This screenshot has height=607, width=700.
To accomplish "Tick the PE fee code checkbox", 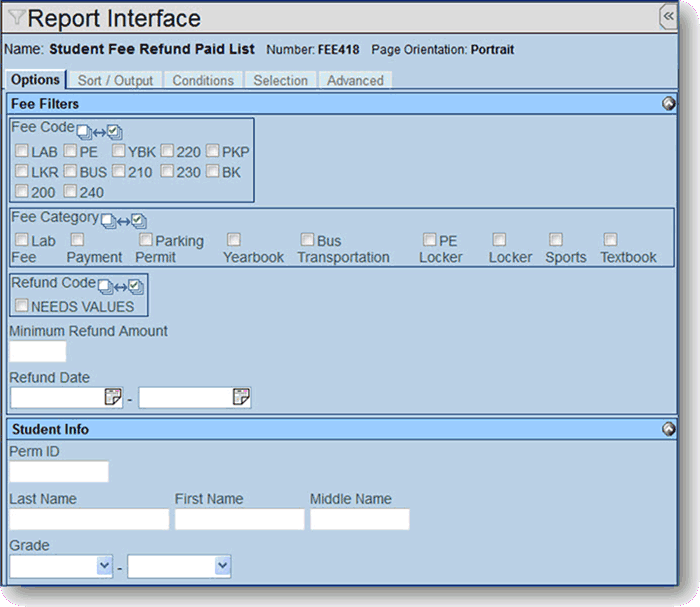I will point(70,151).
